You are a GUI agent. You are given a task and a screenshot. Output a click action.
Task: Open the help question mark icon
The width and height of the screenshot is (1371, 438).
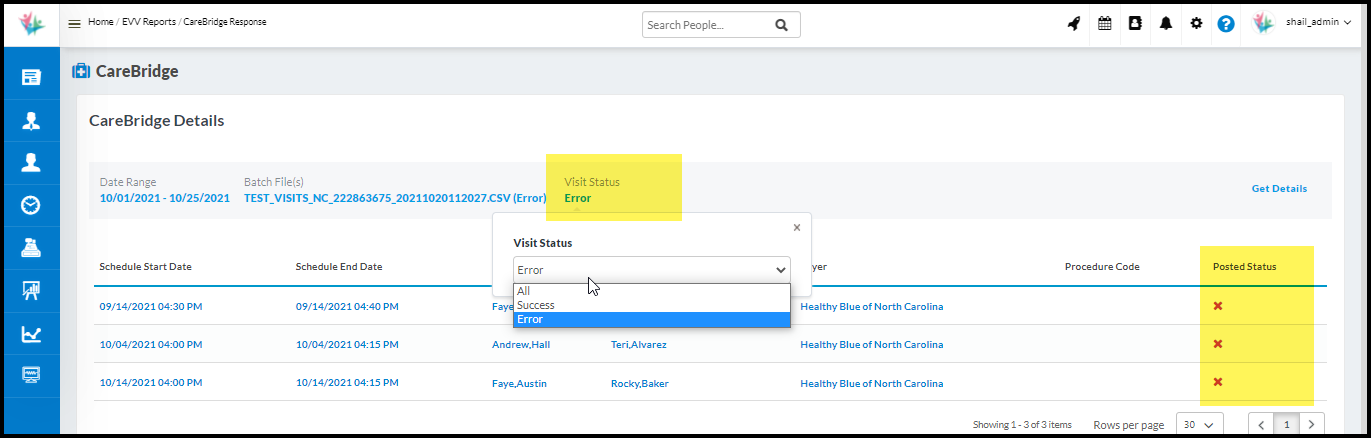(1226, 24)
